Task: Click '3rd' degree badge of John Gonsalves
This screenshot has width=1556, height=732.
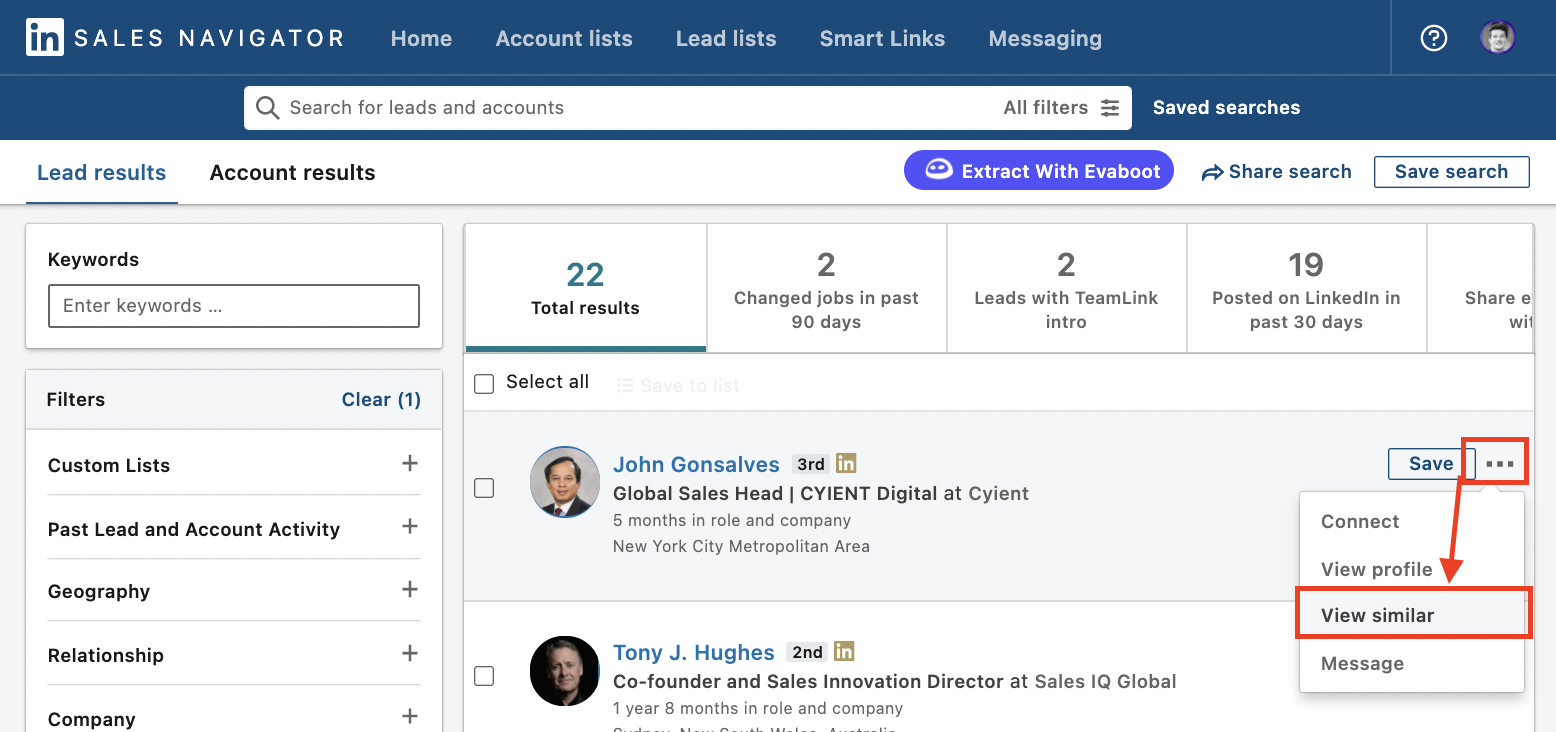Action: (x=811, y=464)
